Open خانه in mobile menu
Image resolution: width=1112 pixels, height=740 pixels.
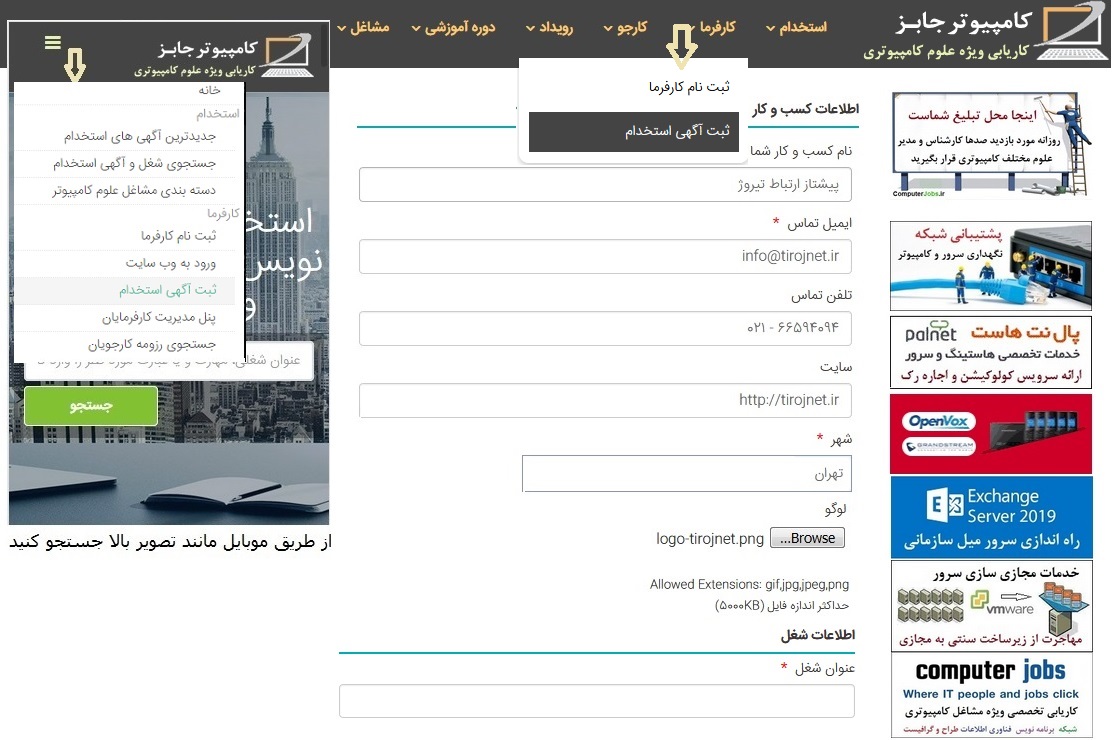[x=208, y=91]
